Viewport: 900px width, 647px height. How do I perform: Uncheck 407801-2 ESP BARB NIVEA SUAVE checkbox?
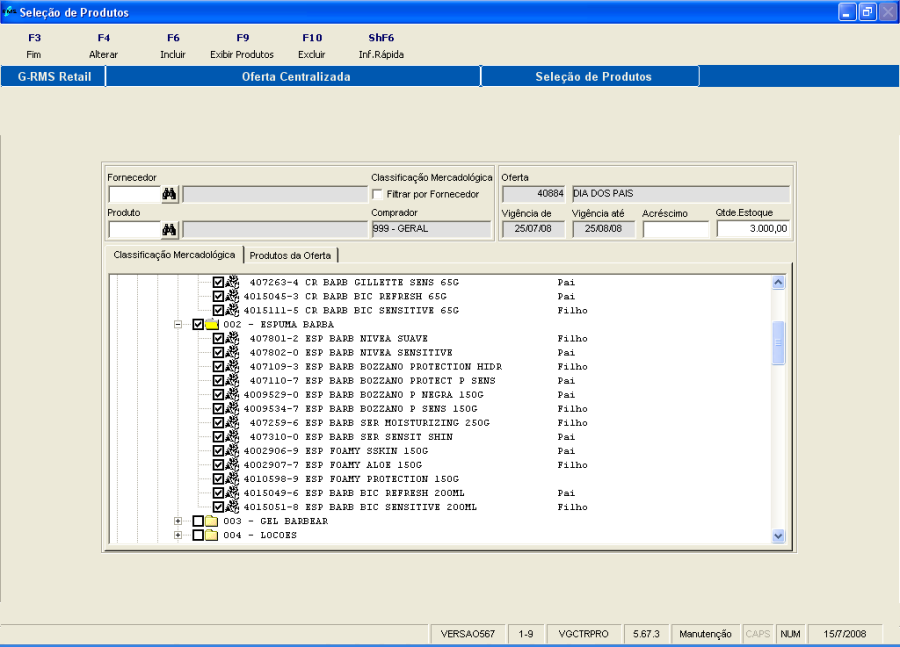pyautogui.click(x=218, y=338)
